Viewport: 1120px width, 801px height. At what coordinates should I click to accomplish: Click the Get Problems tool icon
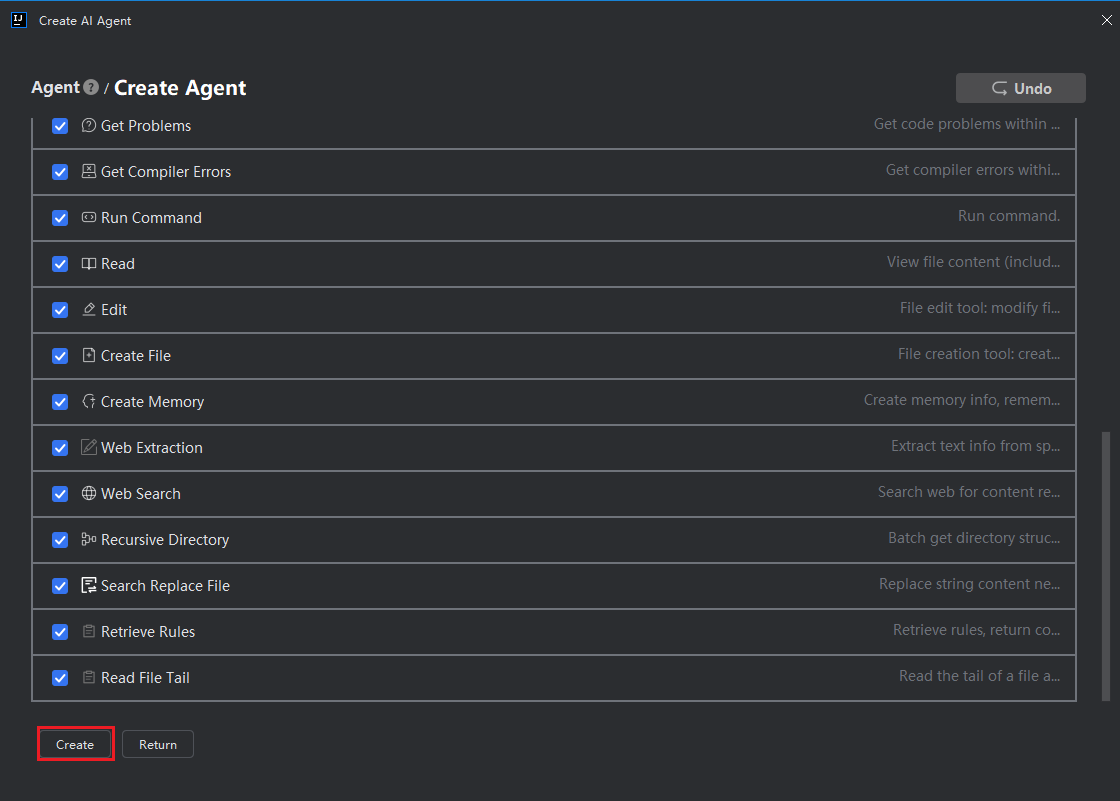point(88,126)
